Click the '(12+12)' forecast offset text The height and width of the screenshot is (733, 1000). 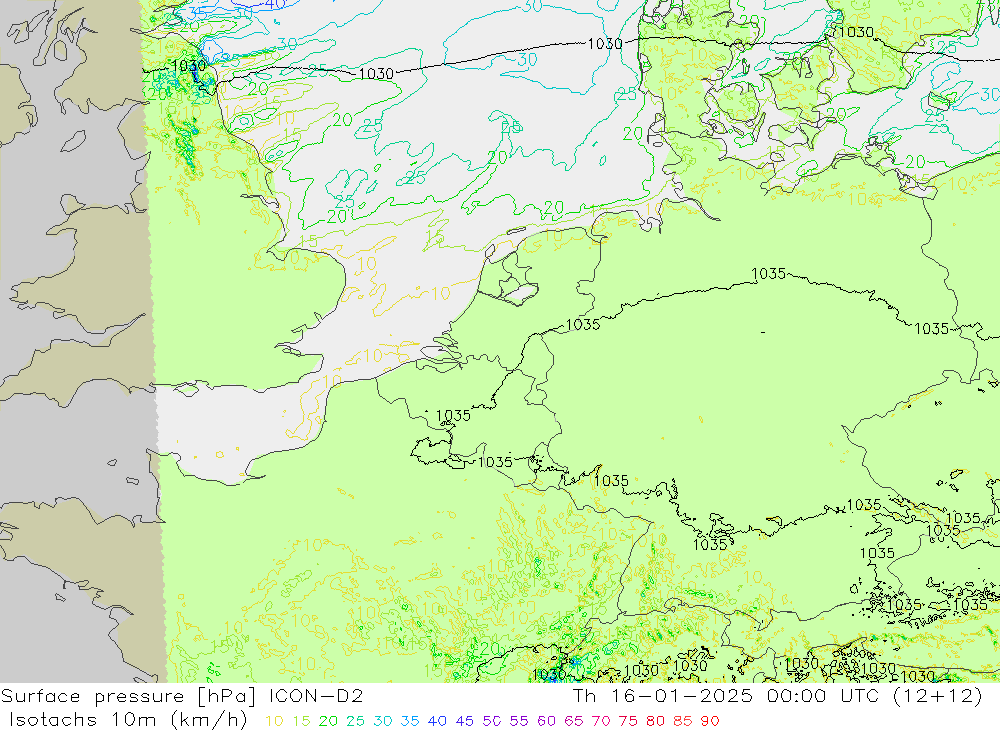pyautogui.click(x=938, y=696)
